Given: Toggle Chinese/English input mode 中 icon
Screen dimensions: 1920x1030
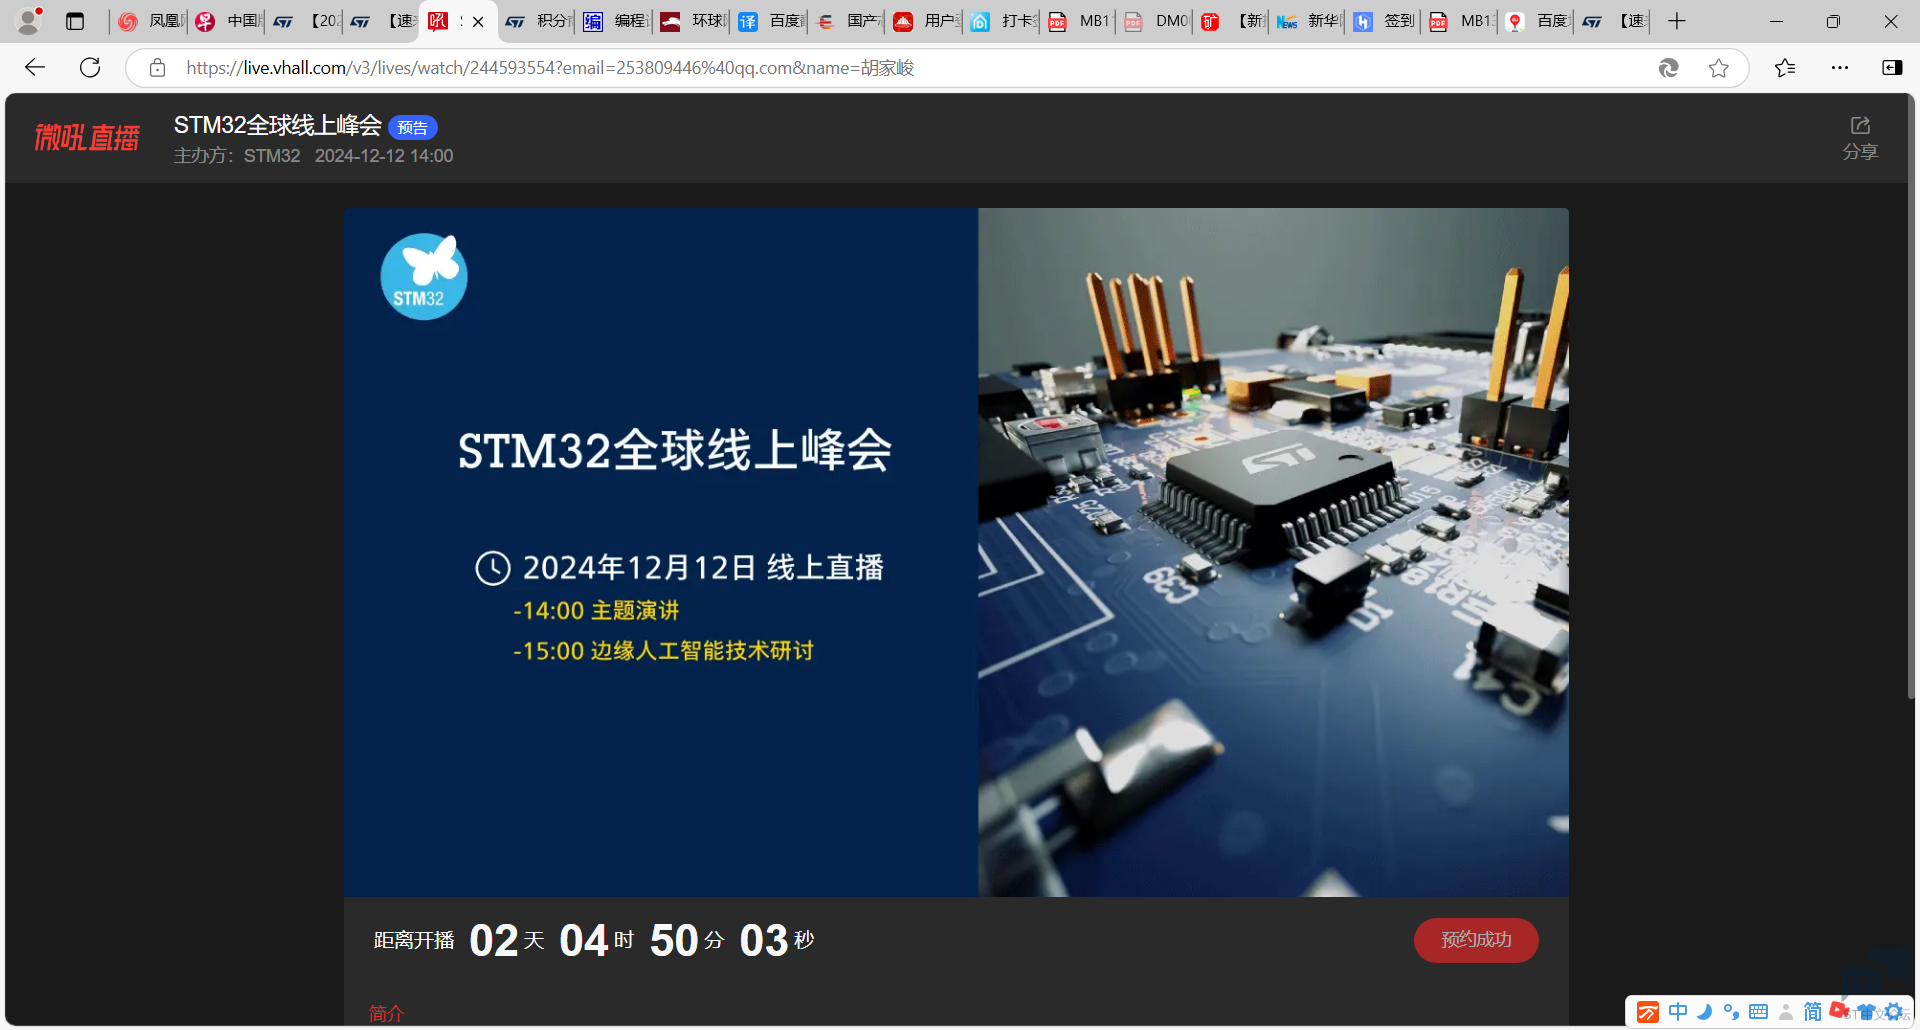Looking at the screenshot, I should click(1678, 1012).
